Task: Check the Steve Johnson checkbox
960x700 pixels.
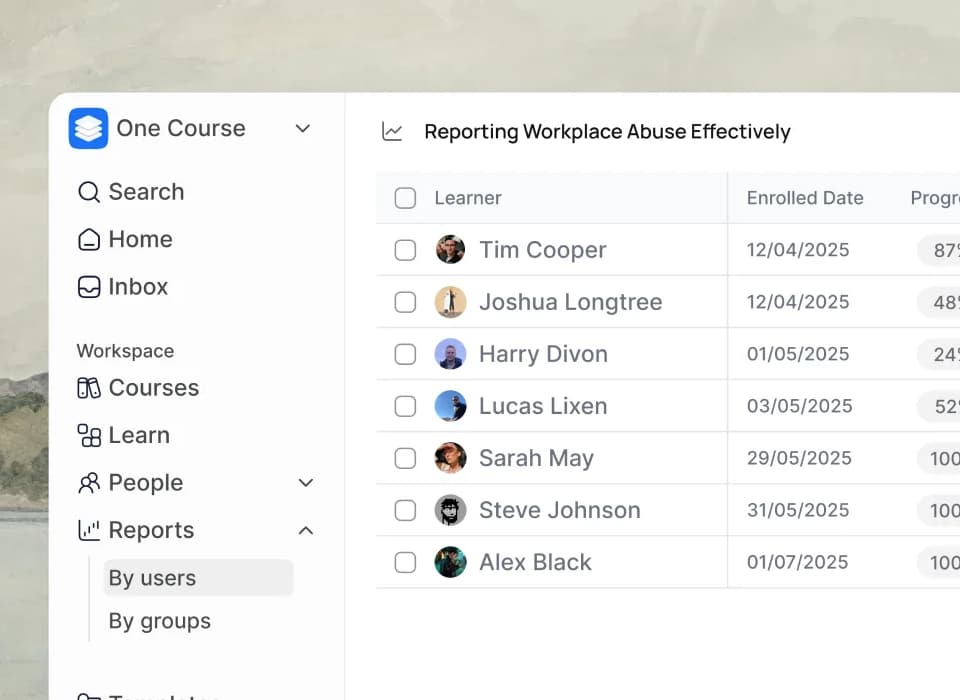Action: click(405, 510)
